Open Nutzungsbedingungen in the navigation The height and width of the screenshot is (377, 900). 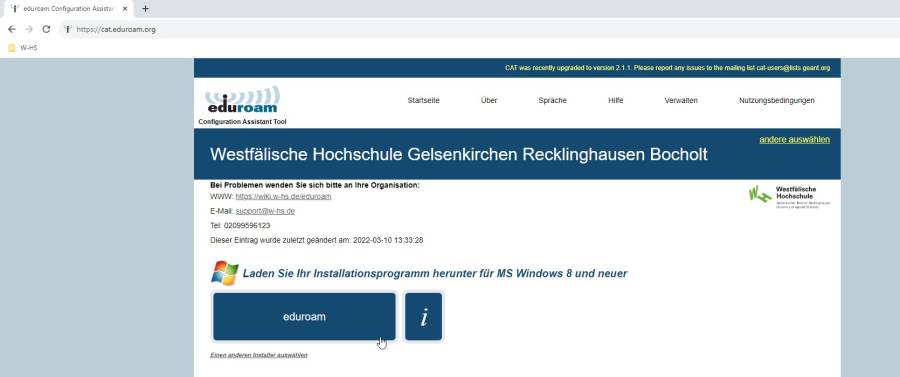[x=777, y=100]
